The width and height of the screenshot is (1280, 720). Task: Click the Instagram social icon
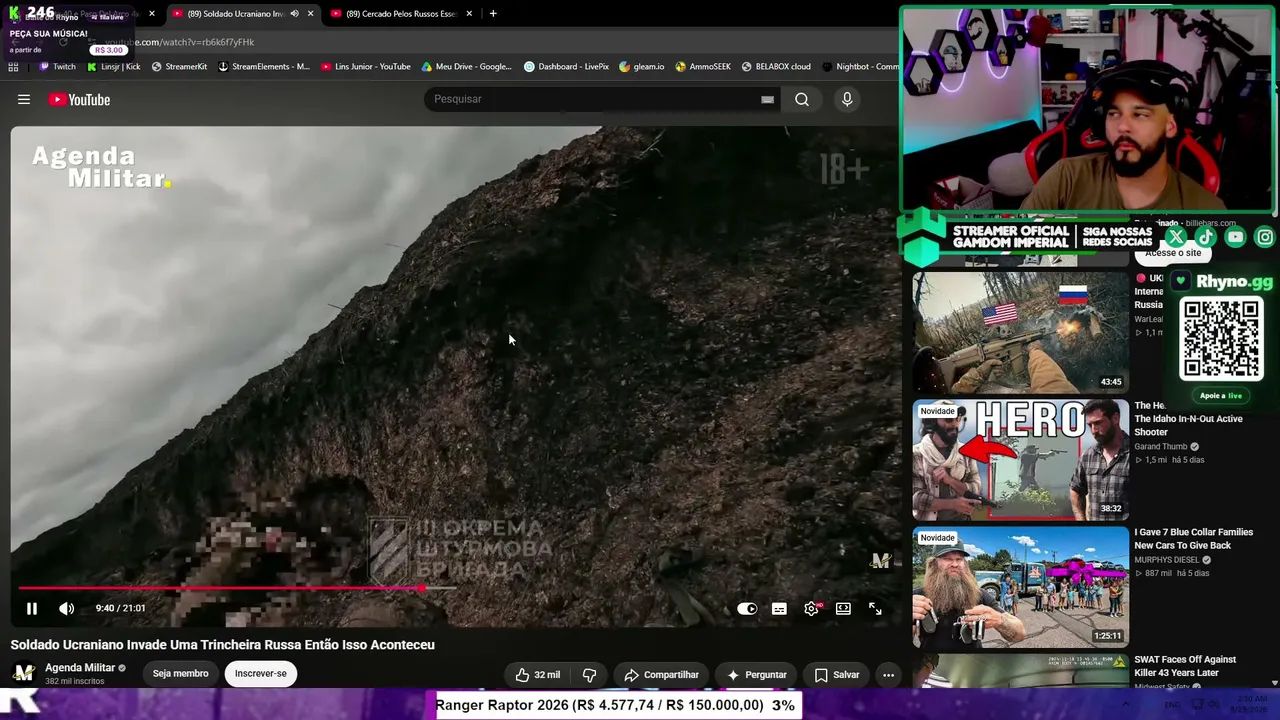click(1265, 237)
